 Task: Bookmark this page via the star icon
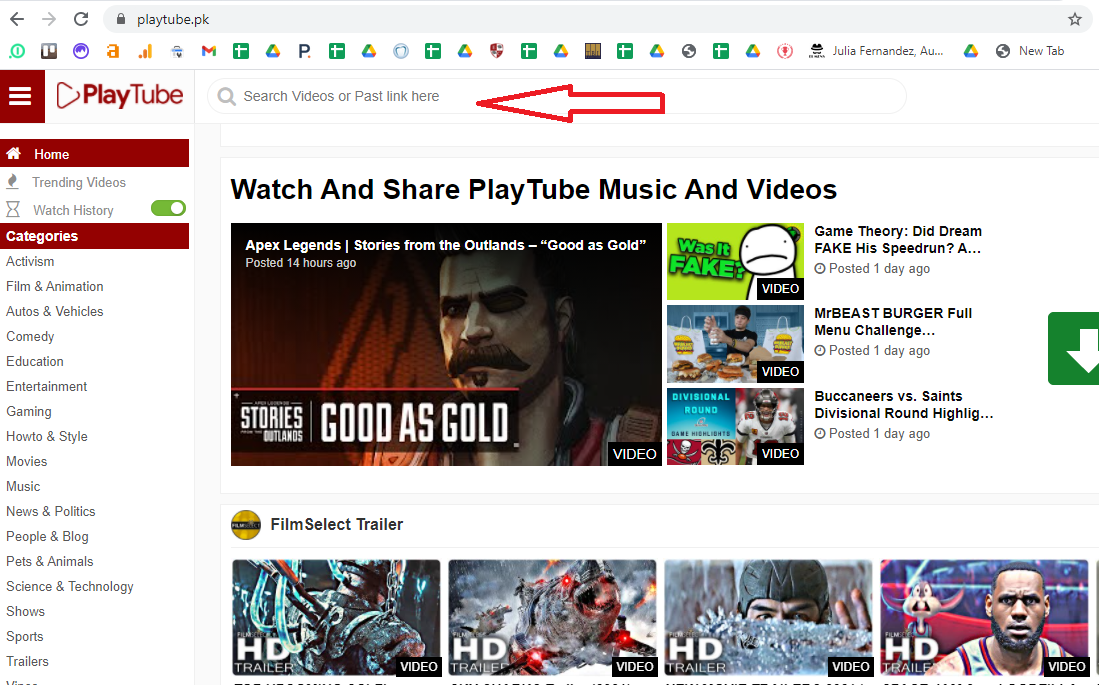(1074, 18)
